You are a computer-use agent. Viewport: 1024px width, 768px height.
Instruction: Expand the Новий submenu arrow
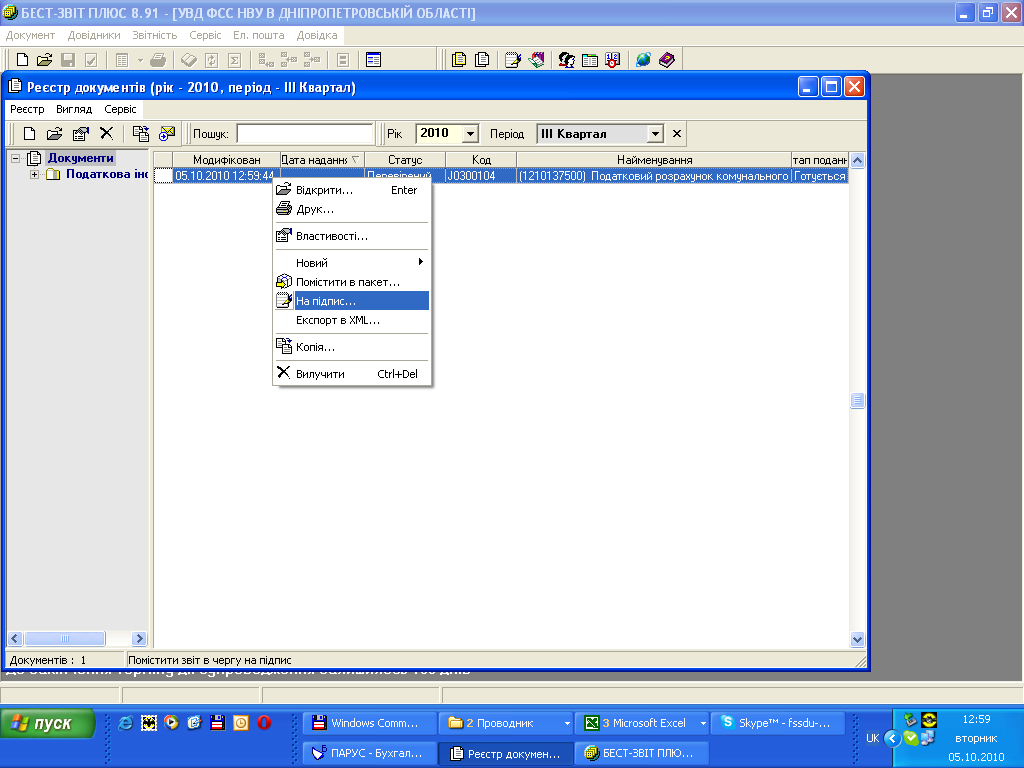(421, 262)
